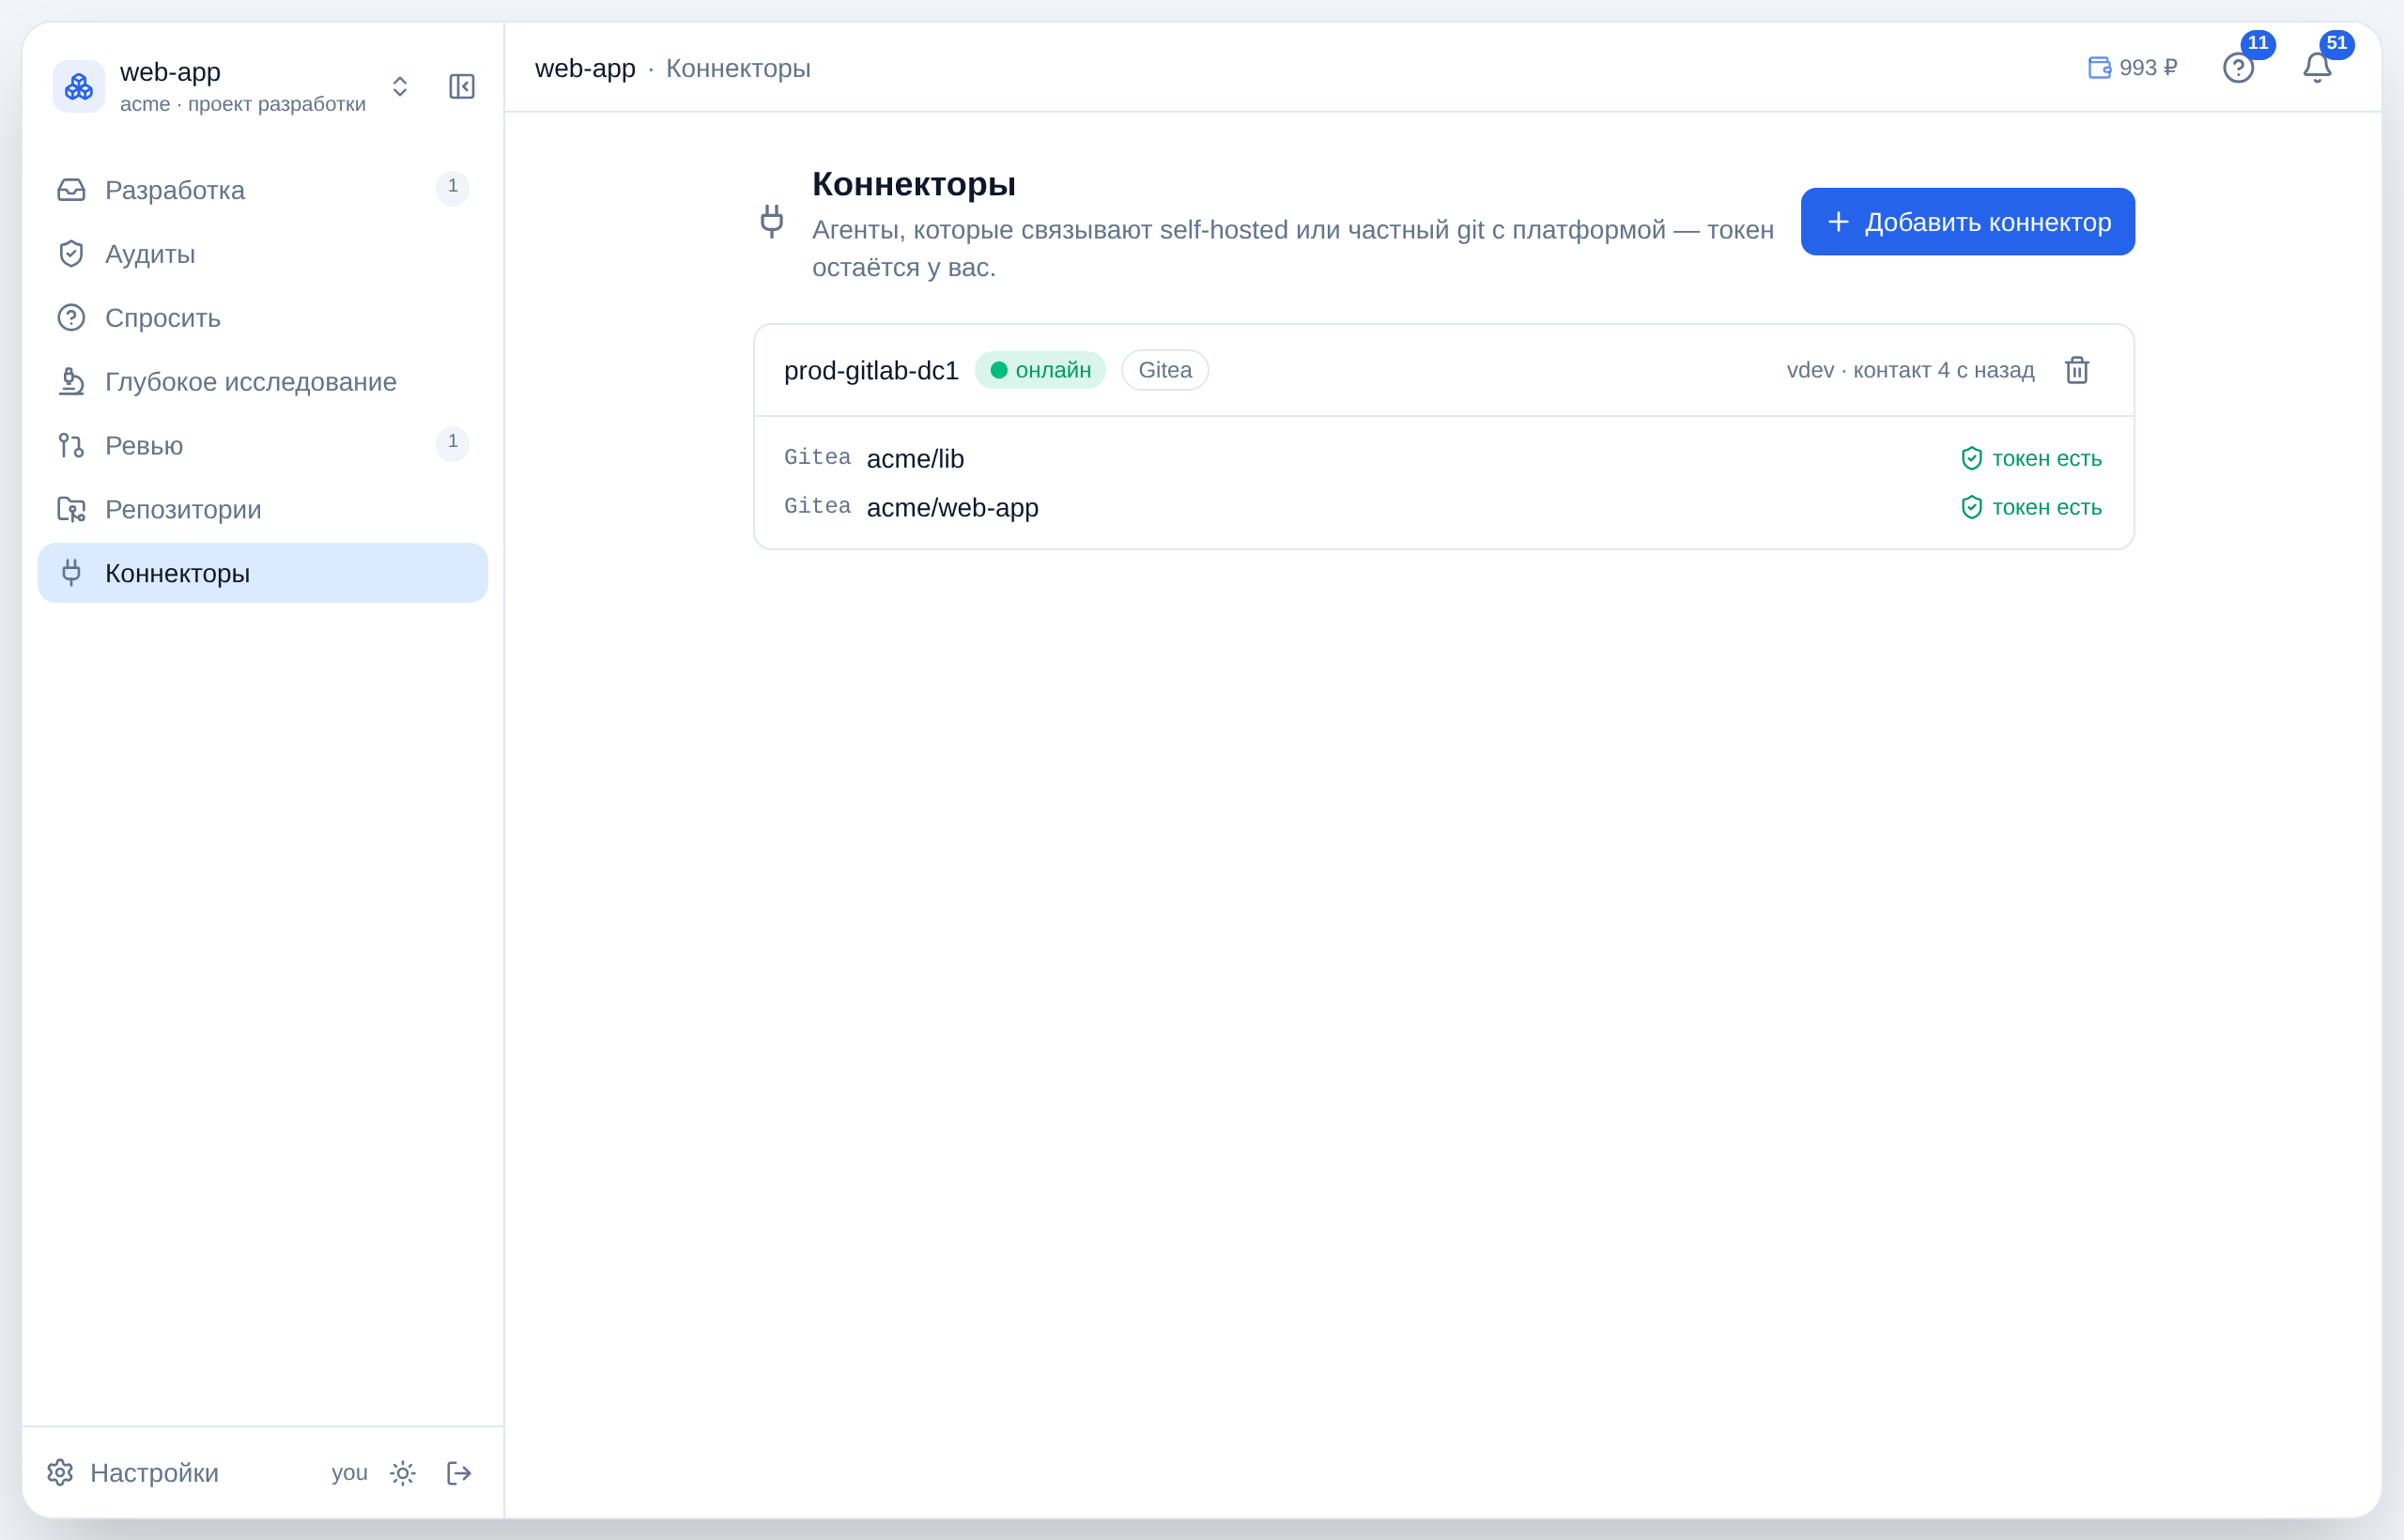This screenshot has height=1540, width=2404.
Task: Open Аудиты in the sidebar
Action: click(x=263, y=254)
